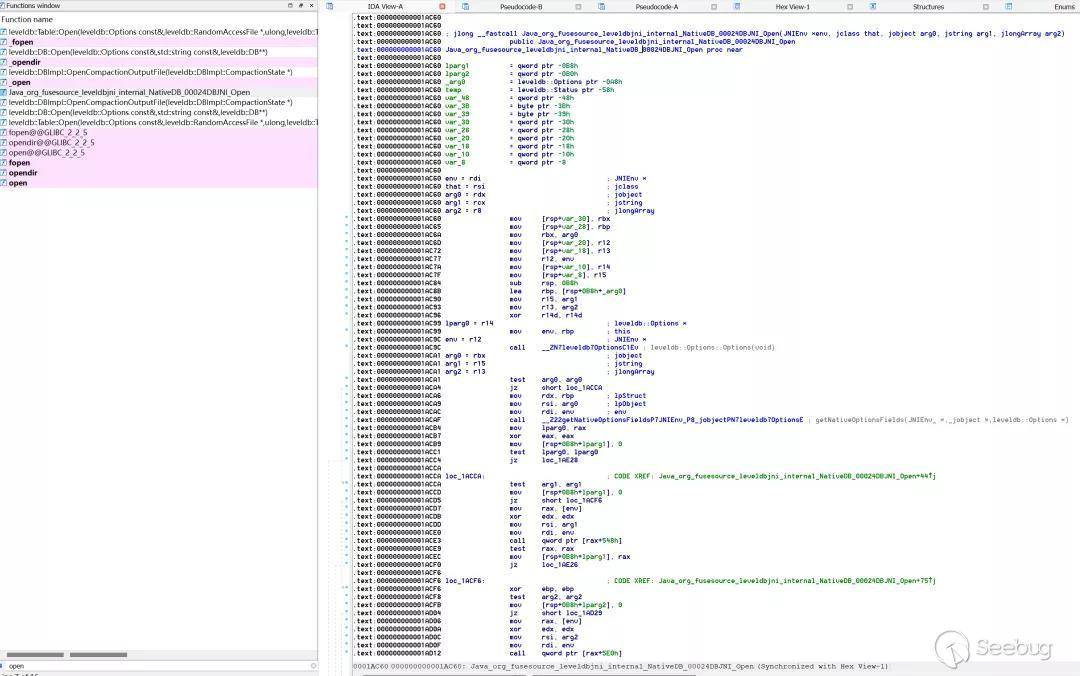The width and height of the screenshot is (1080, 676).
Task: Toggle breakpoint dot at address 1AC84
Action: [346, 283]
